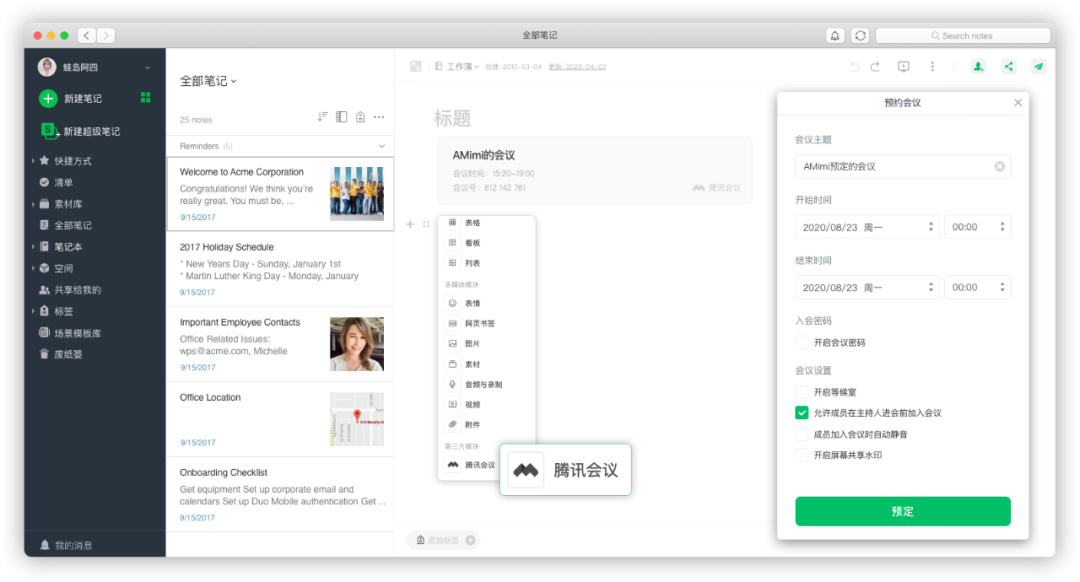Expand 笔记本 in the sidebar
1080x582 pixels.
click(33, 247)
